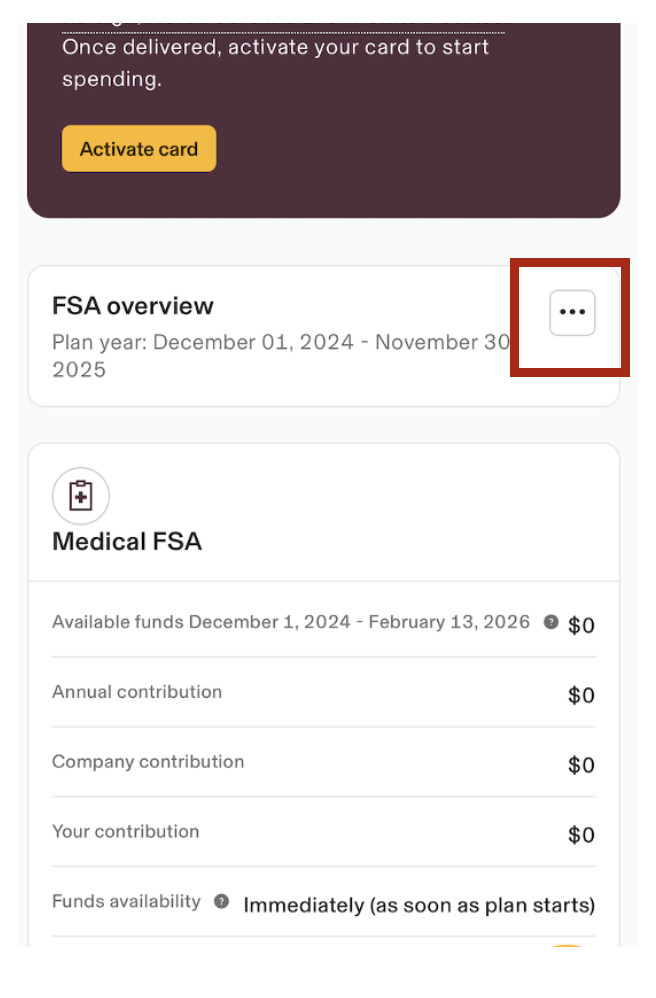Select the FSA overview heading
This screenshot has width=656, height=998.
point(132,306)
